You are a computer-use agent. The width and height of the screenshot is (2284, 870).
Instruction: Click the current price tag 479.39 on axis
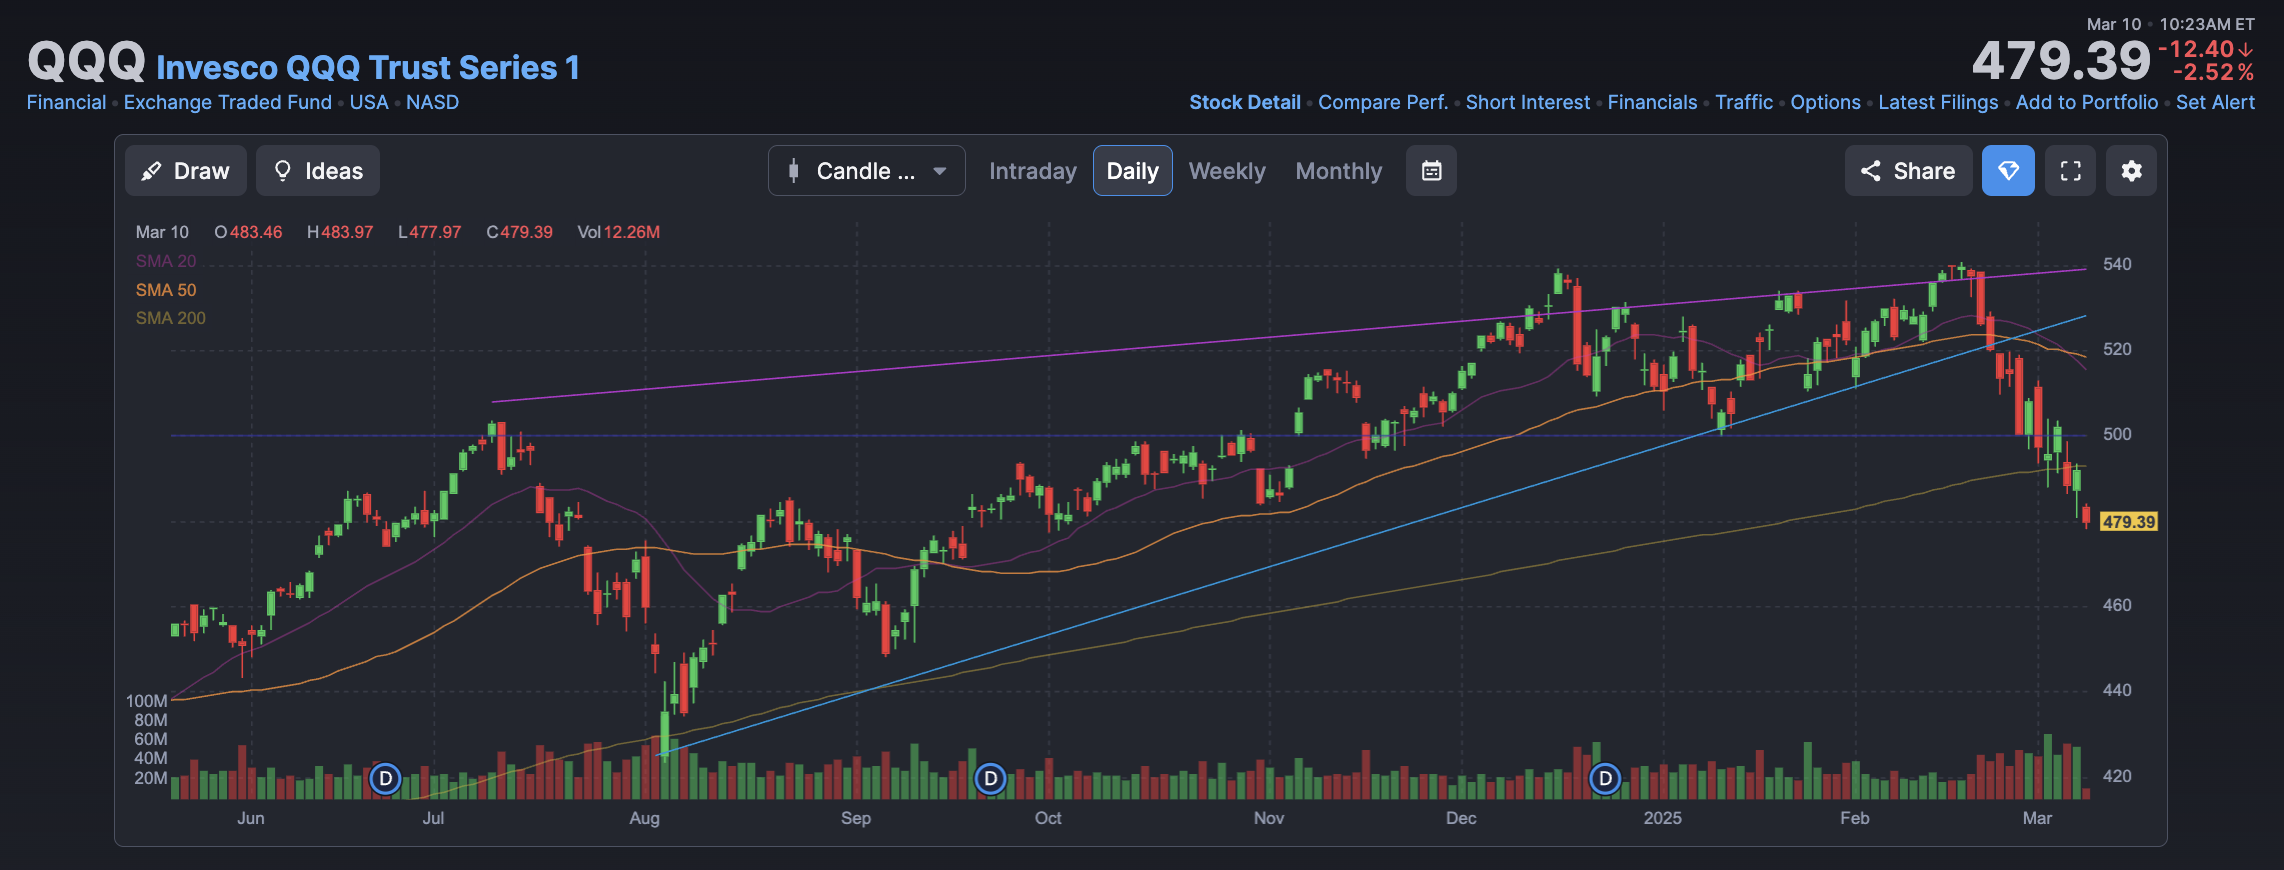[x=2128, y=522]
